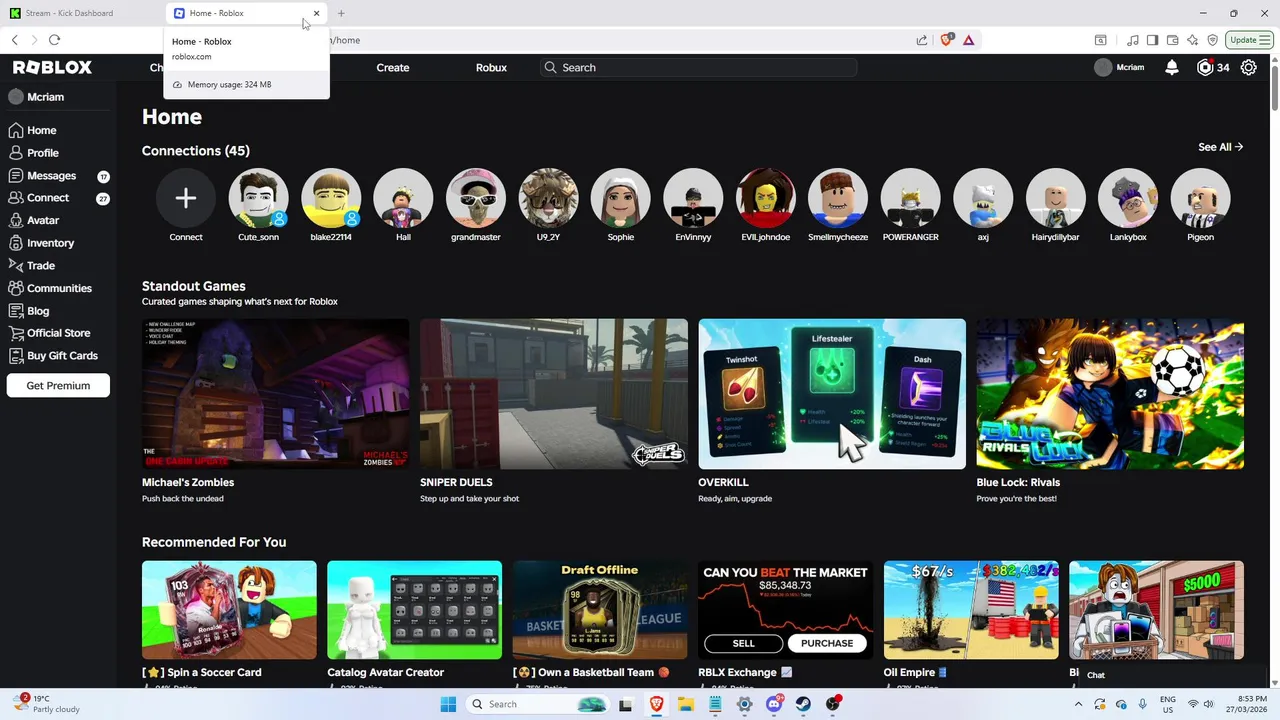Close the Home - Roblox tab
This screenshot has width=1280, height=720.
click(316, 13)
